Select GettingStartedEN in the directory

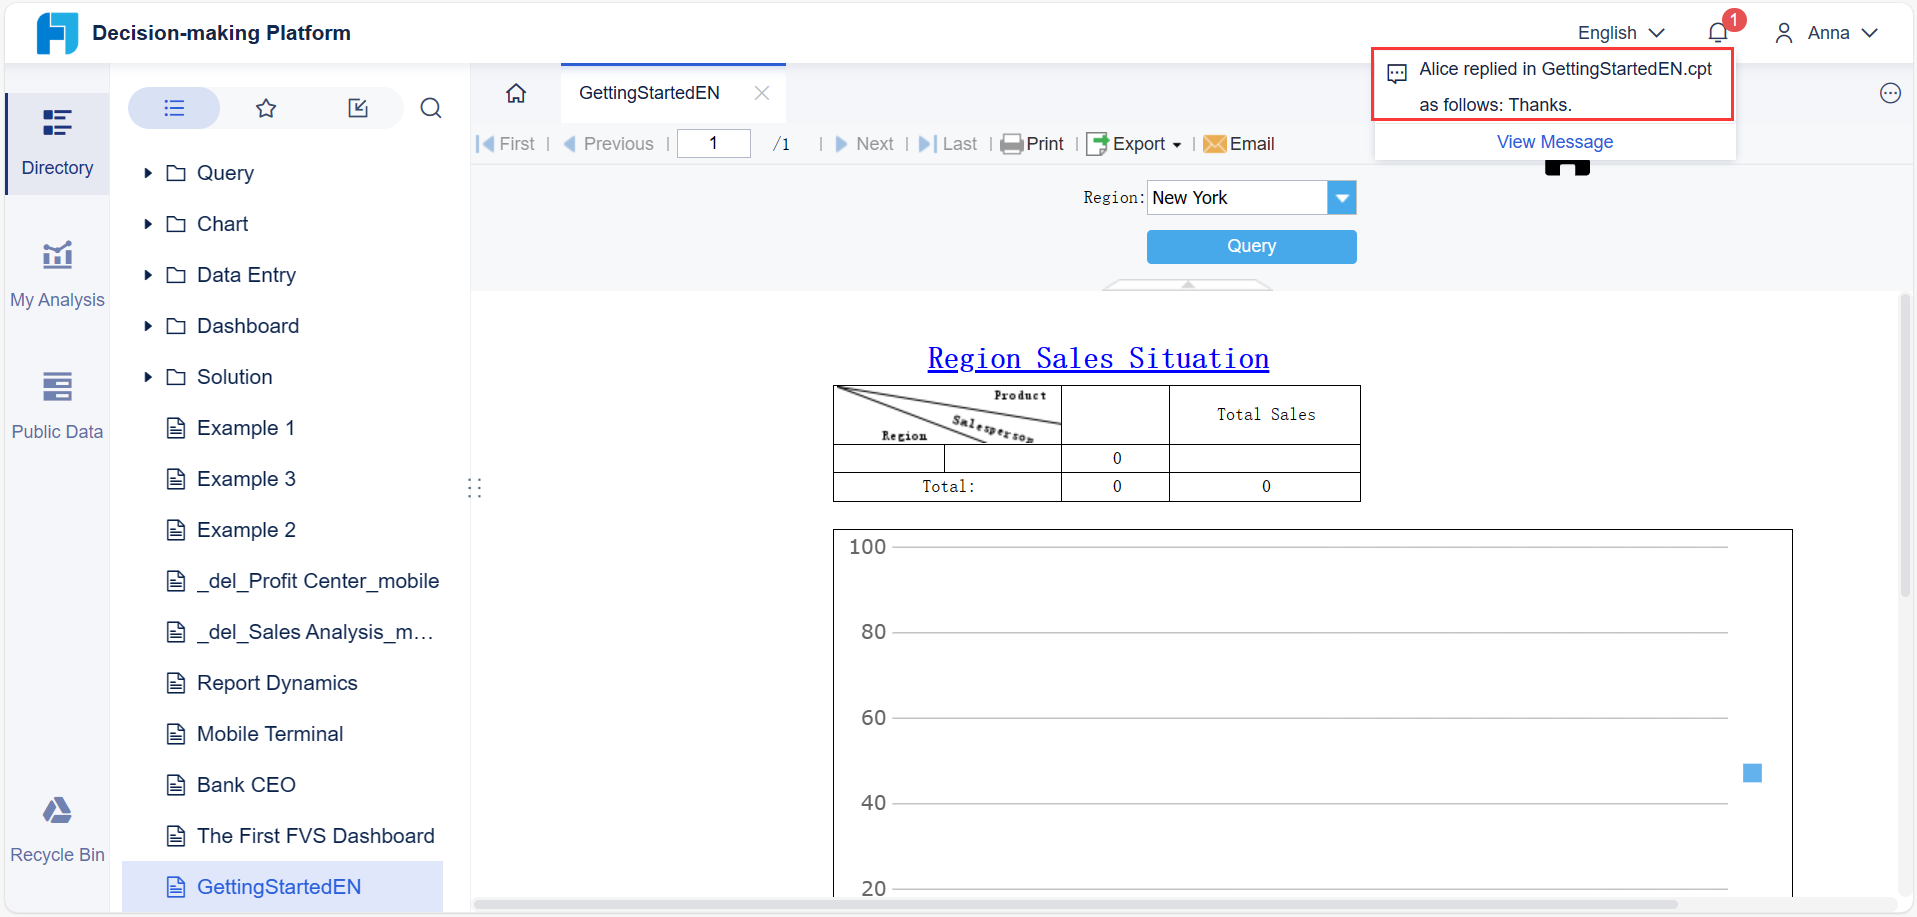click(x=282, y=887)
